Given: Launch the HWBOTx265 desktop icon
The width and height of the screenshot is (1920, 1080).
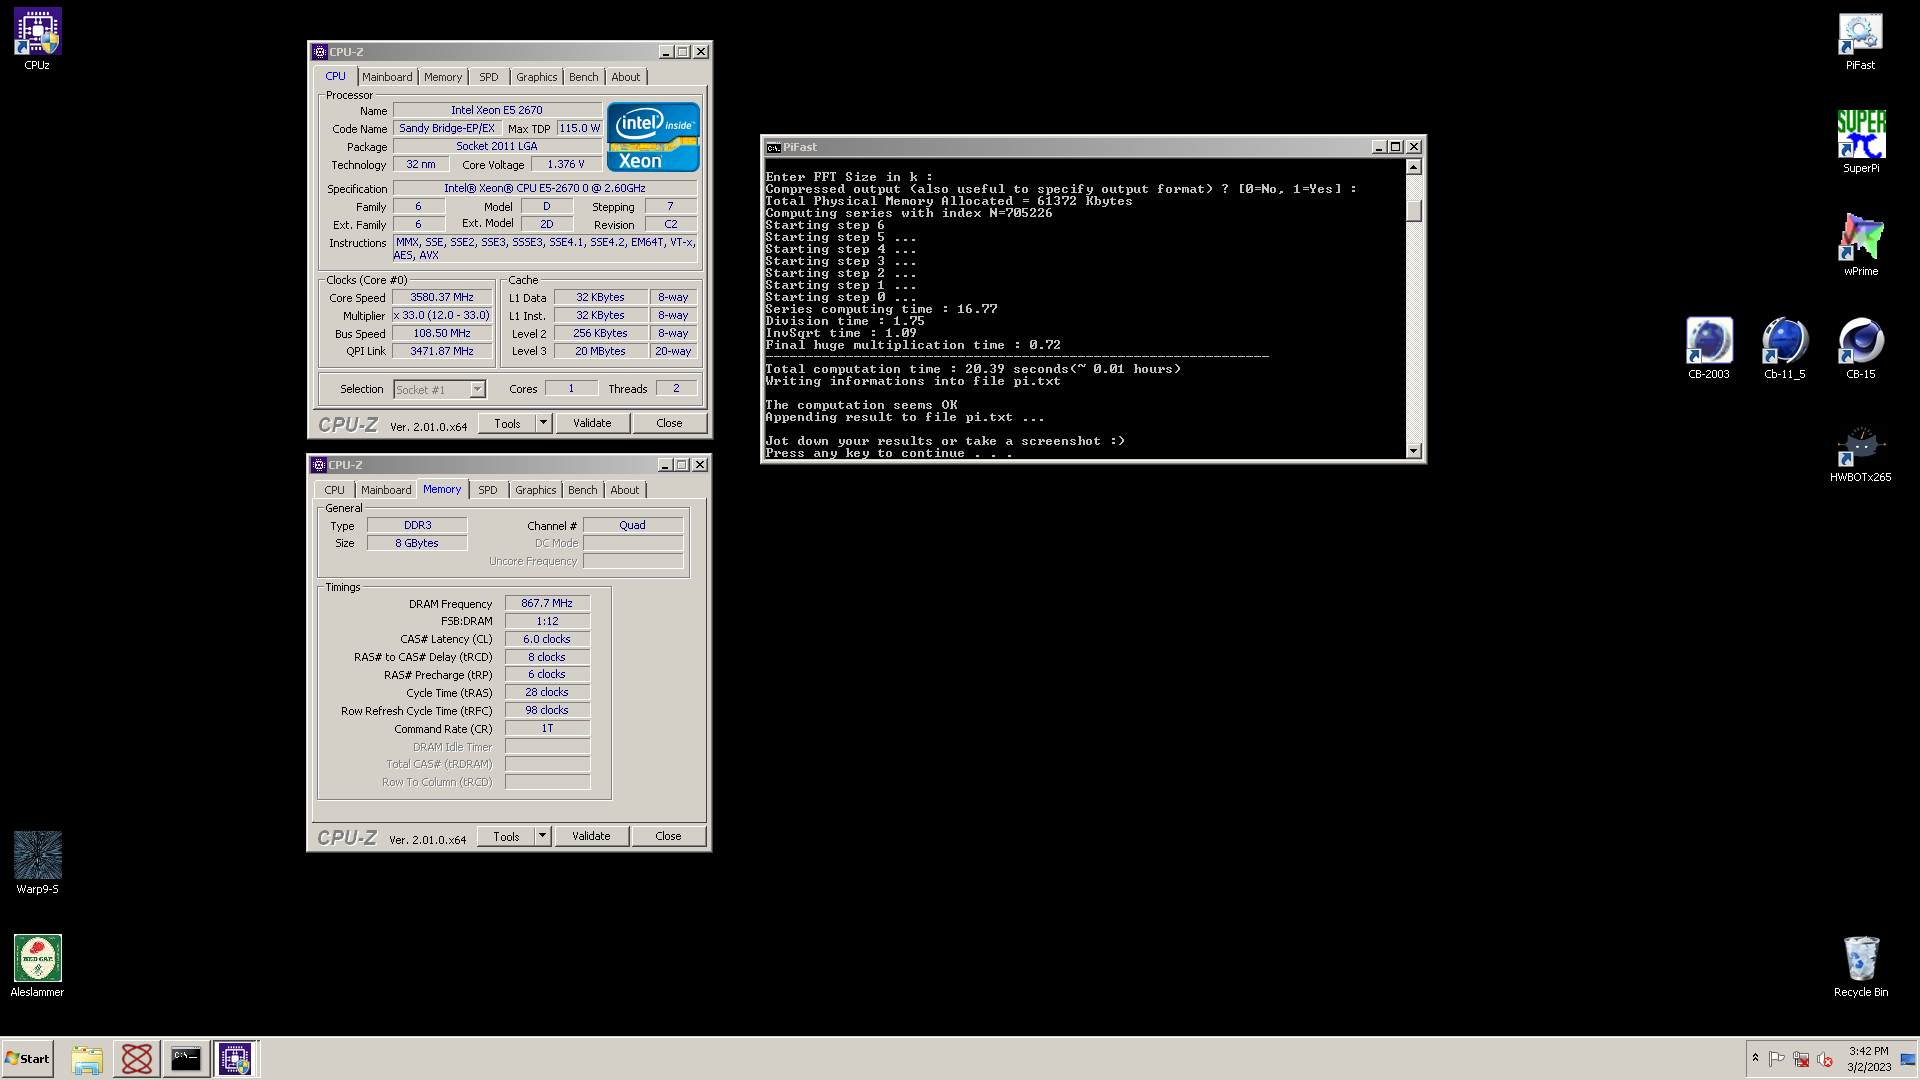Looking at the screenshot, I should point(1860,452).
